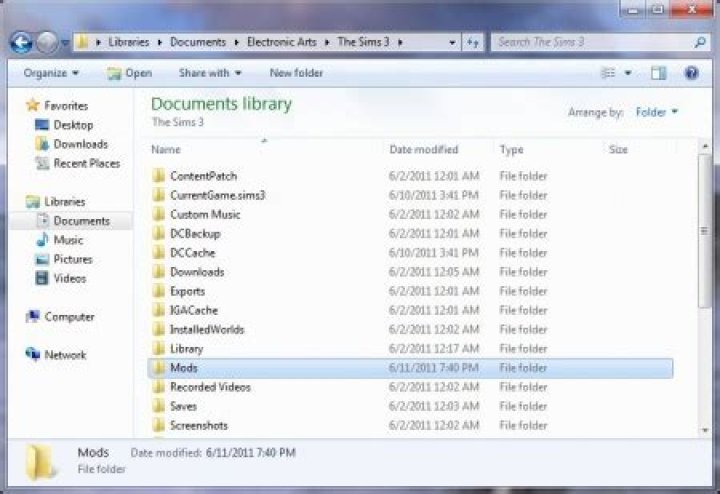Open the Change your view dropdown arrow
This screenshot has width=720, height=494.
pos(628,73)
